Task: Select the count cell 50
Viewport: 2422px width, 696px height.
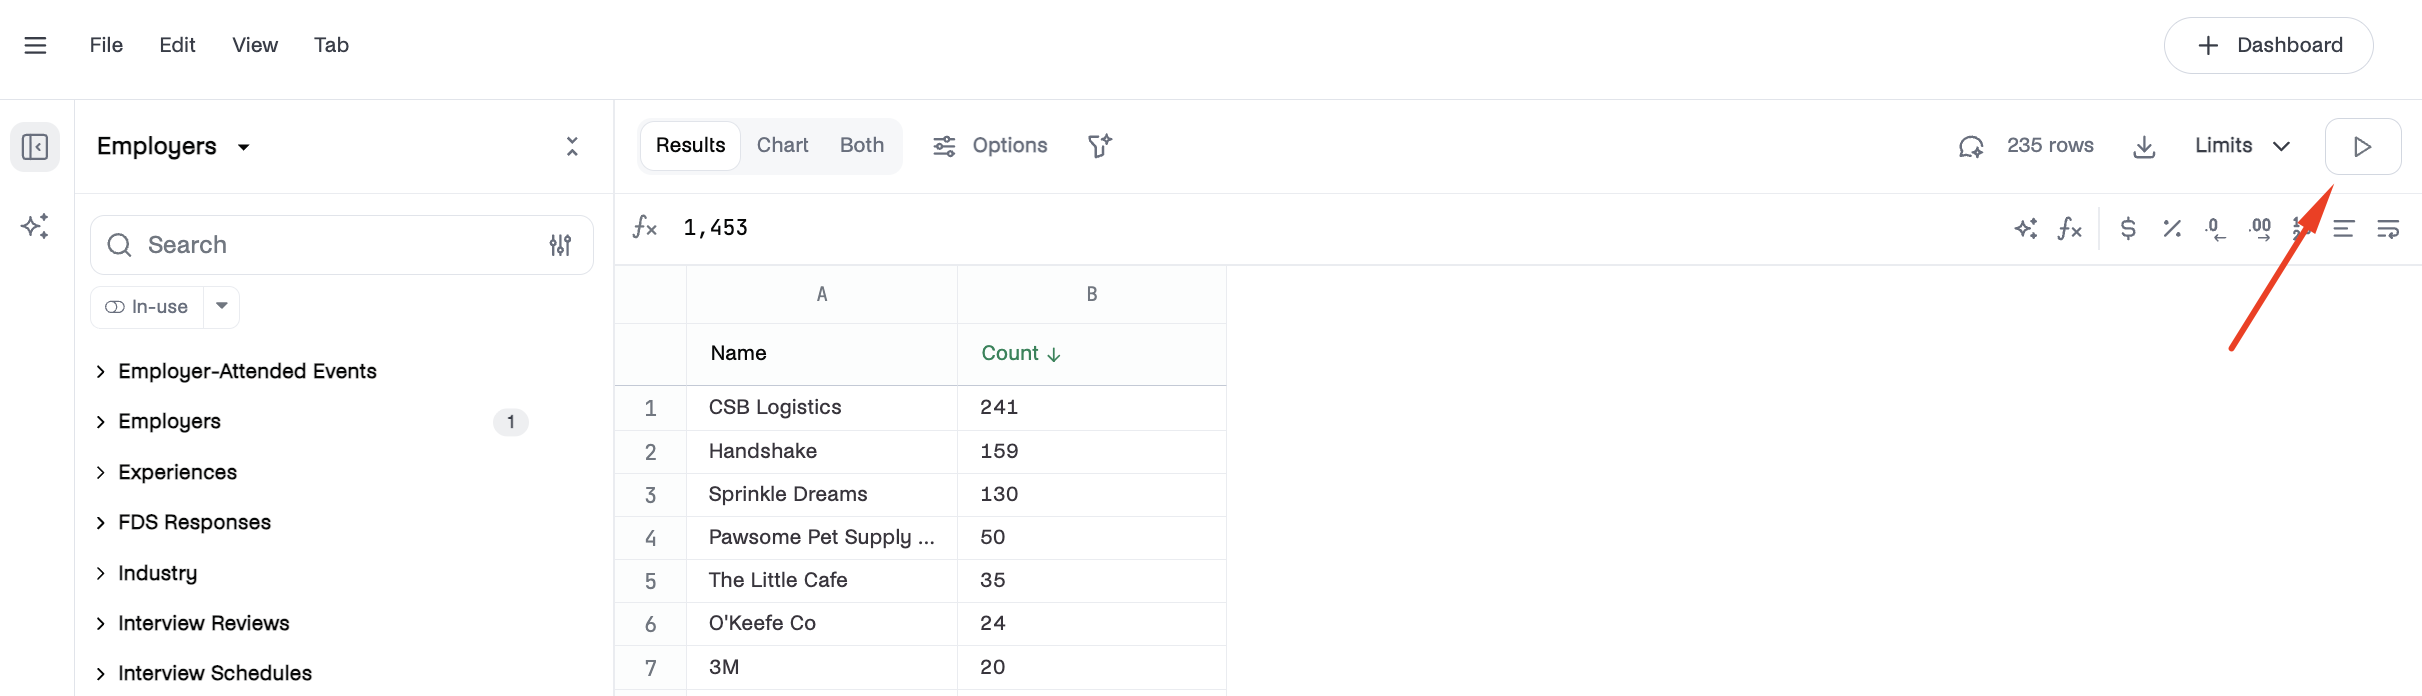Action: [1092, 537]
